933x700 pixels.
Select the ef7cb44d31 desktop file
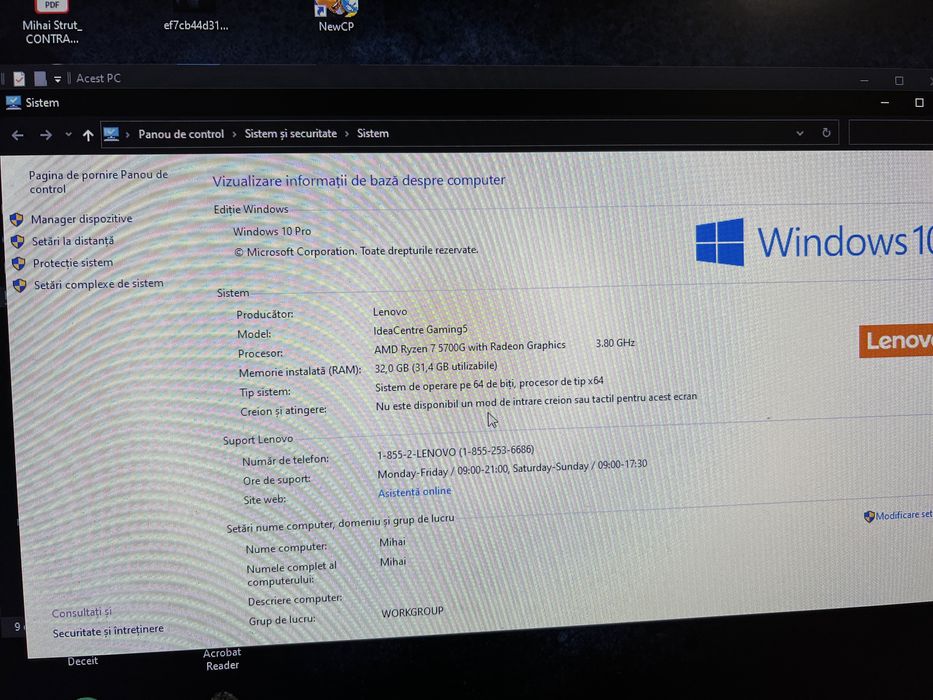tap(196, 17)
